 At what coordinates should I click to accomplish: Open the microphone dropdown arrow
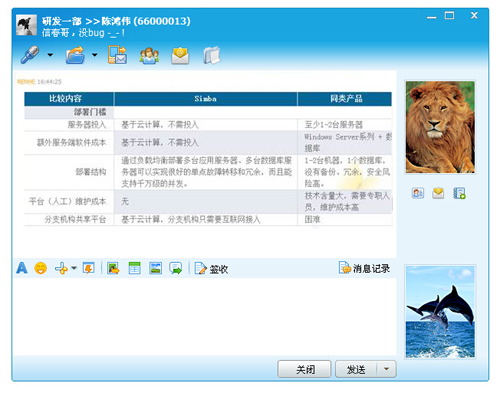pos(50,55)
